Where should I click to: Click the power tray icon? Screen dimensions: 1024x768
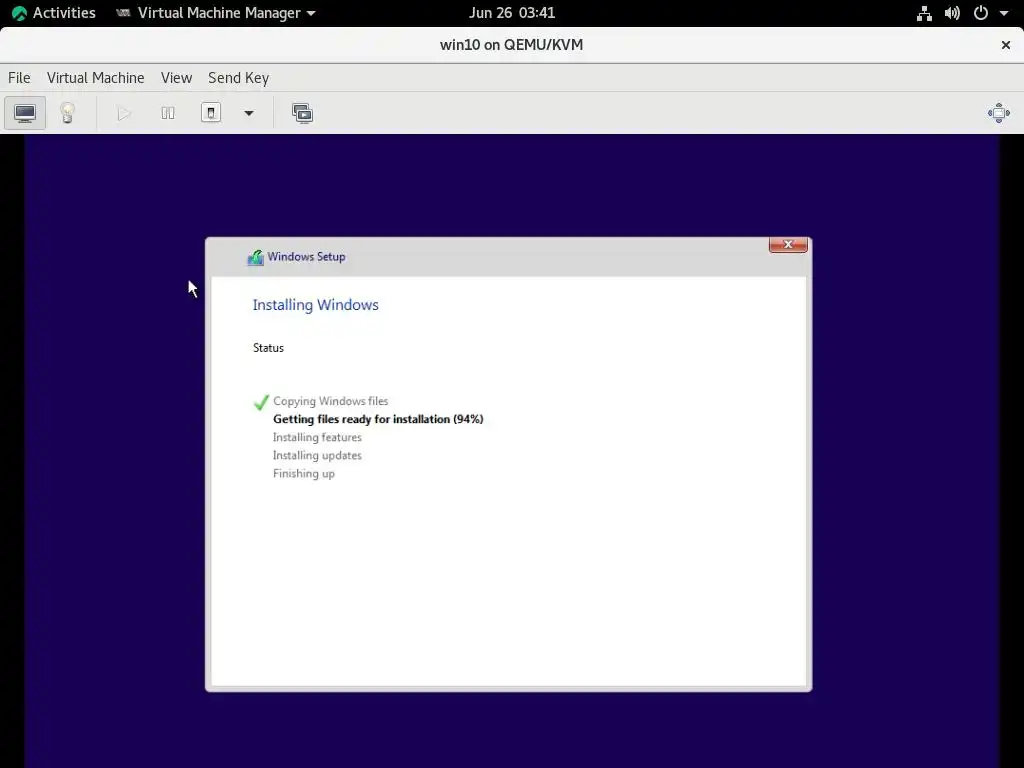(981, 13)
